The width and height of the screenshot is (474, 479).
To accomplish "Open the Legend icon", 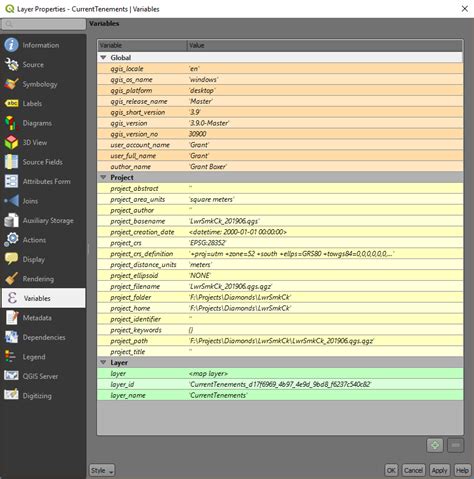I will [10, 357].
